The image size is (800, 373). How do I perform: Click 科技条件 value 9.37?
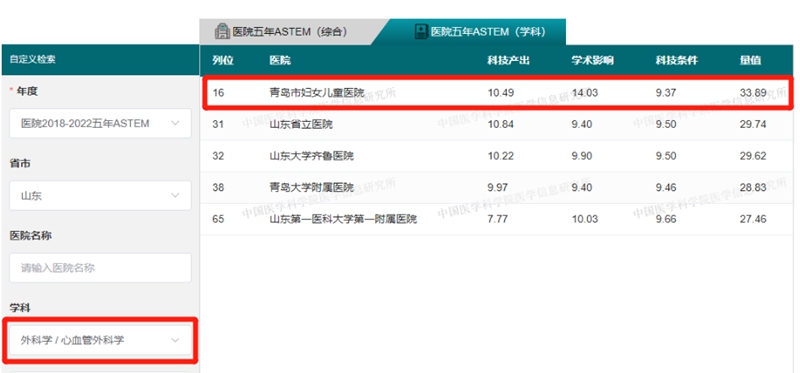coord(666,93)
